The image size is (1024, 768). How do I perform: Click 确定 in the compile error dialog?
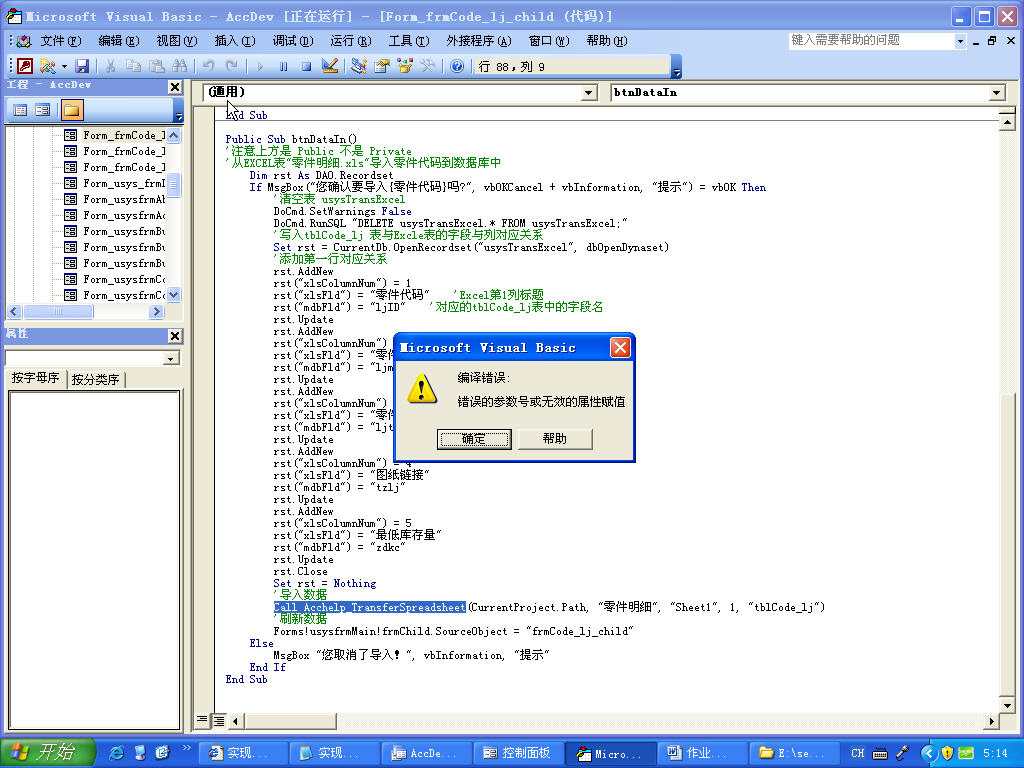(x=473, y=439)
